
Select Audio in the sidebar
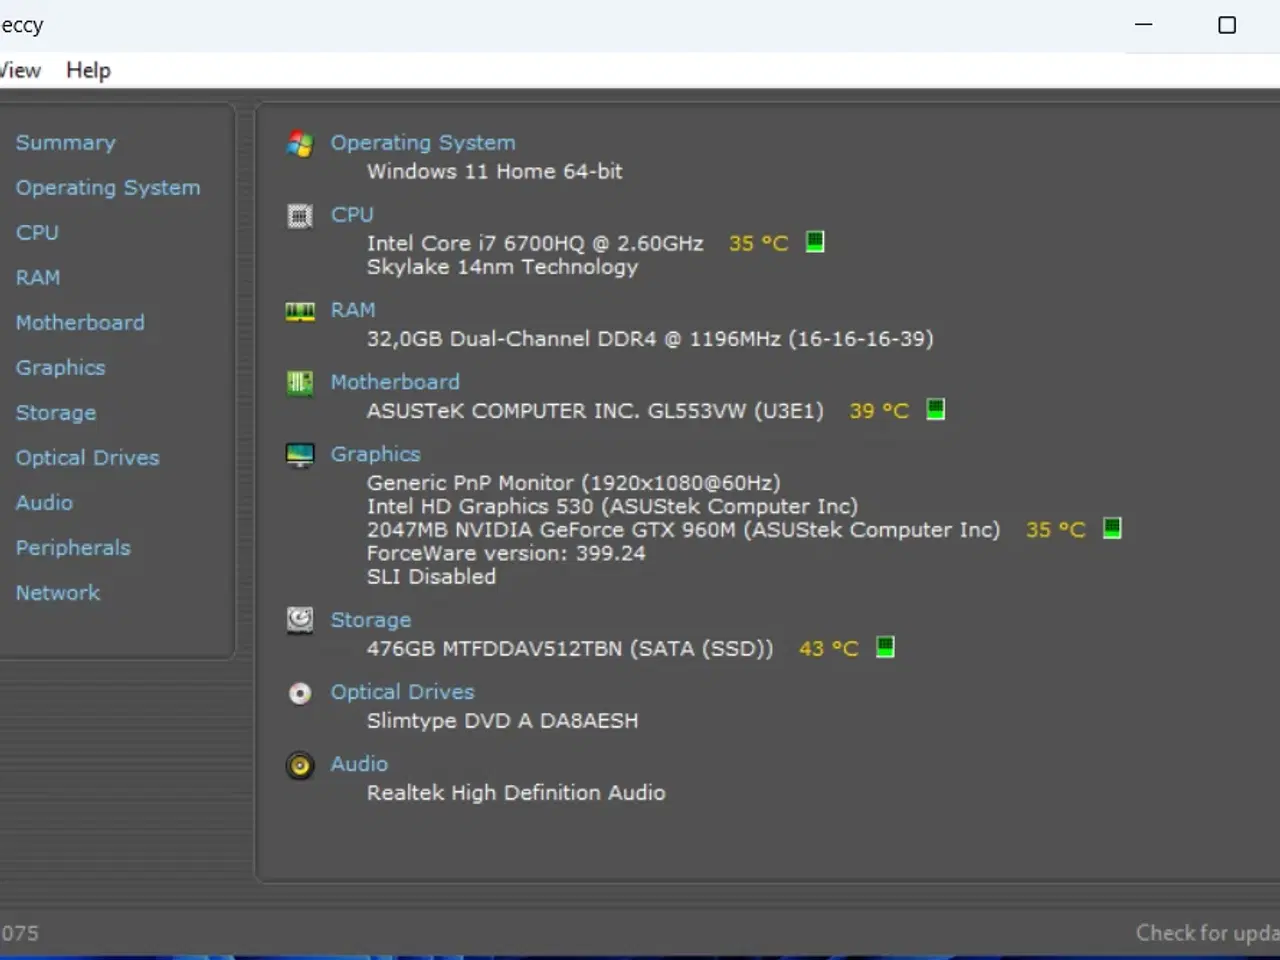[x=44, y=503]
